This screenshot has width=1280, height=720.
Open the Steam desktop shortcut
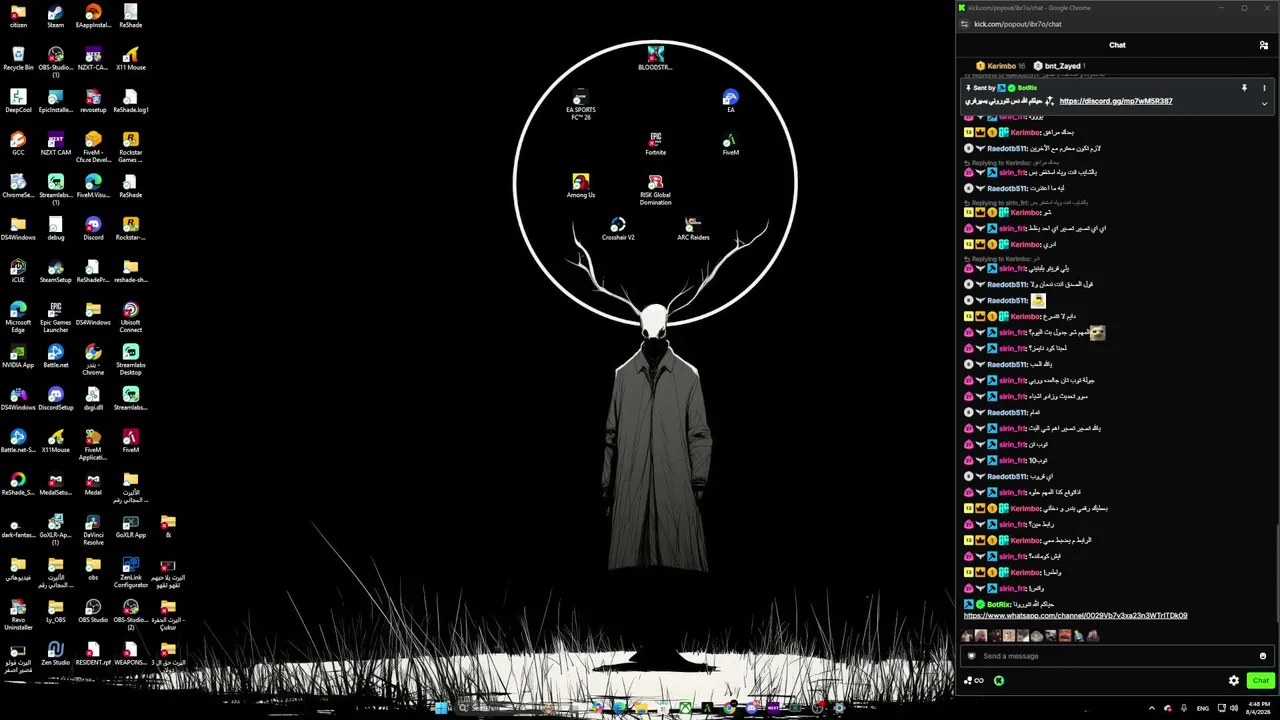pyautogui.click(x=55, y=16)
